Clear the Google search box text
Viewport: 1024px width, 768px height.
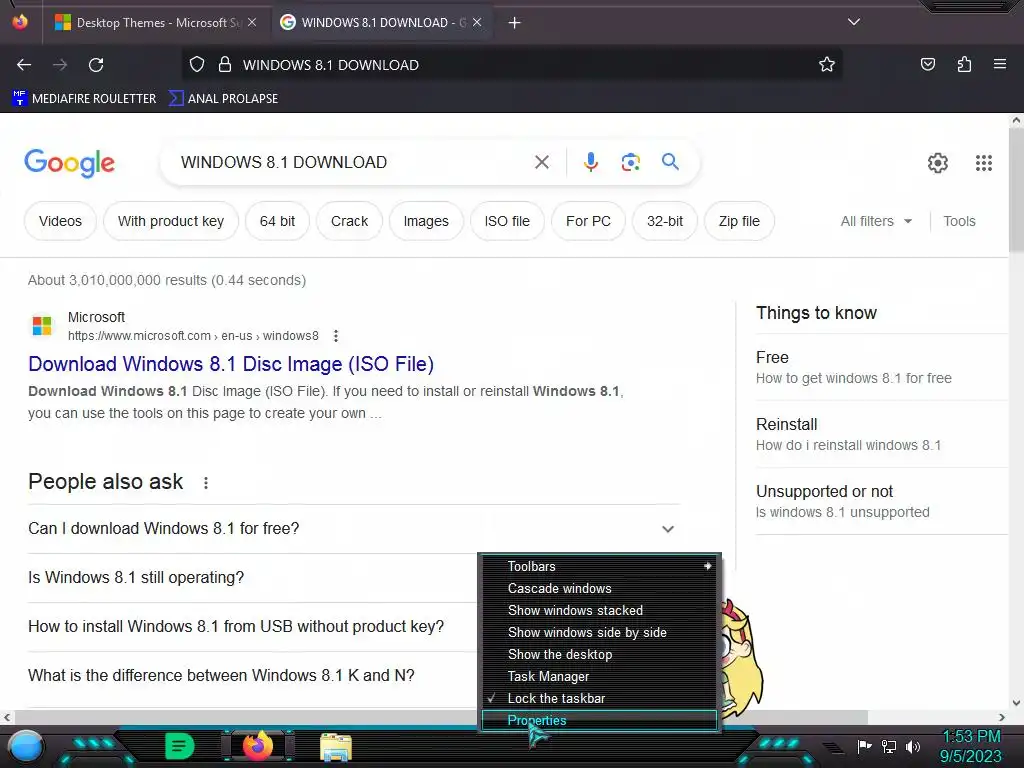pyautogui.click(x=542, y=162)
